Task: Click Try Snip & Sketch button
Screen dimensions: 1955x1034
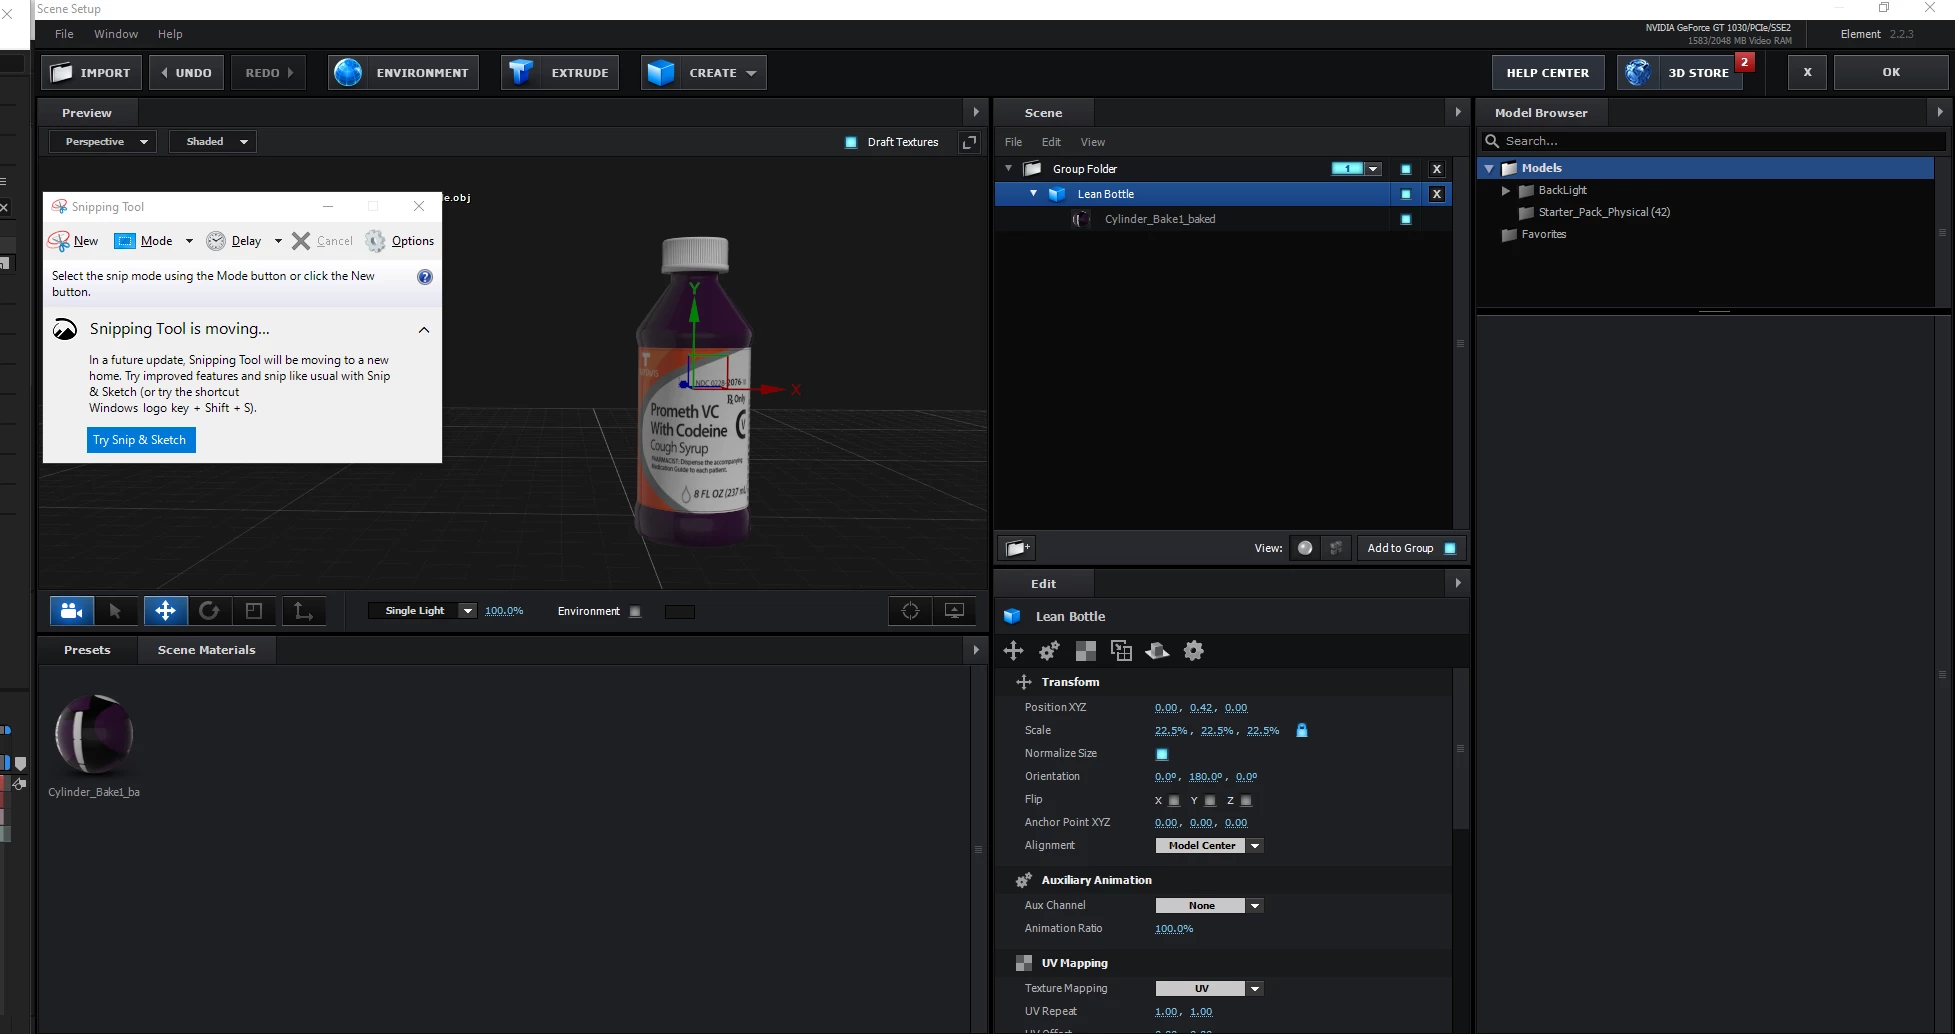Action: (x=140, y=440)
